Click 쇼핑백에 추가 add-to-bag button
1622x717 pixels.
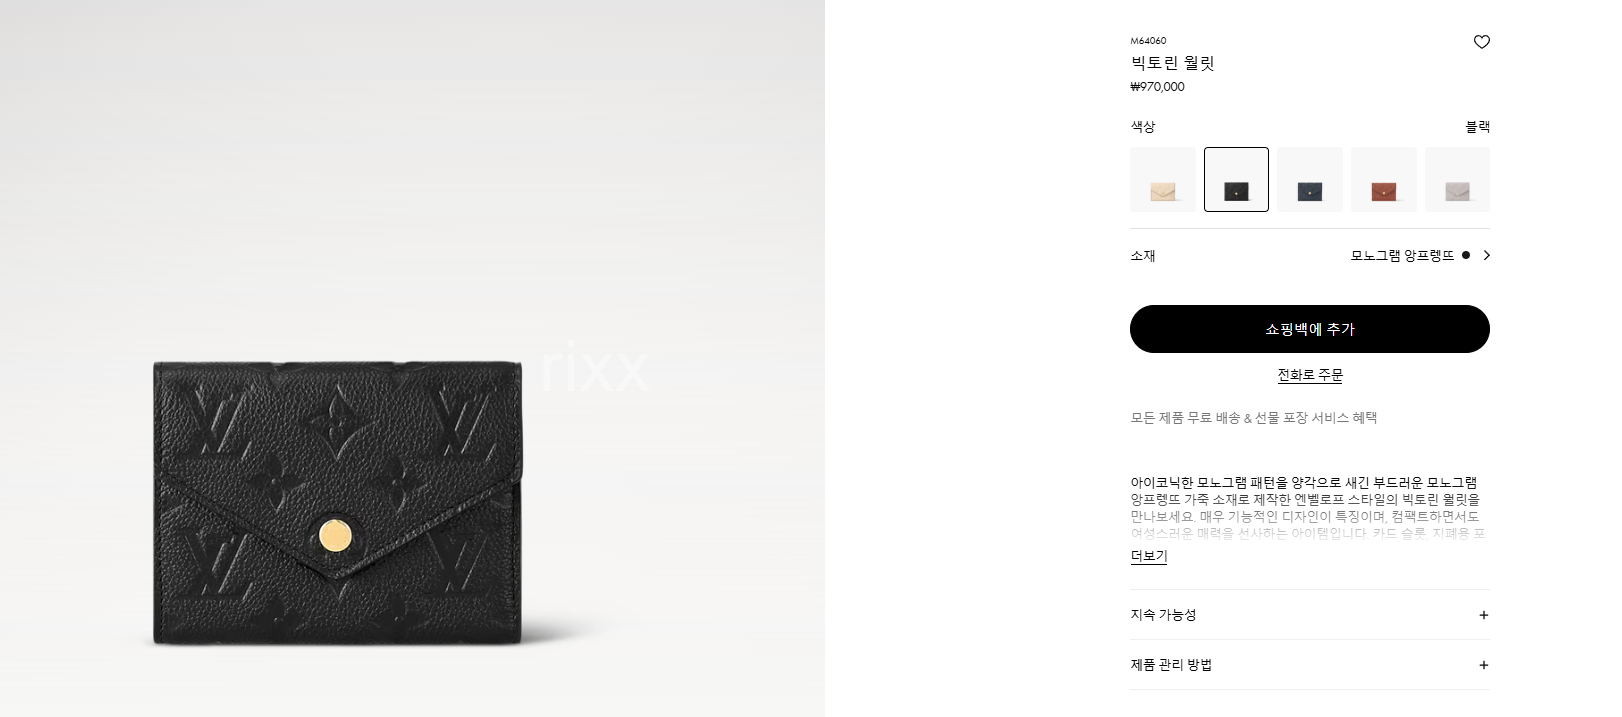click(x=1309, y=329)
